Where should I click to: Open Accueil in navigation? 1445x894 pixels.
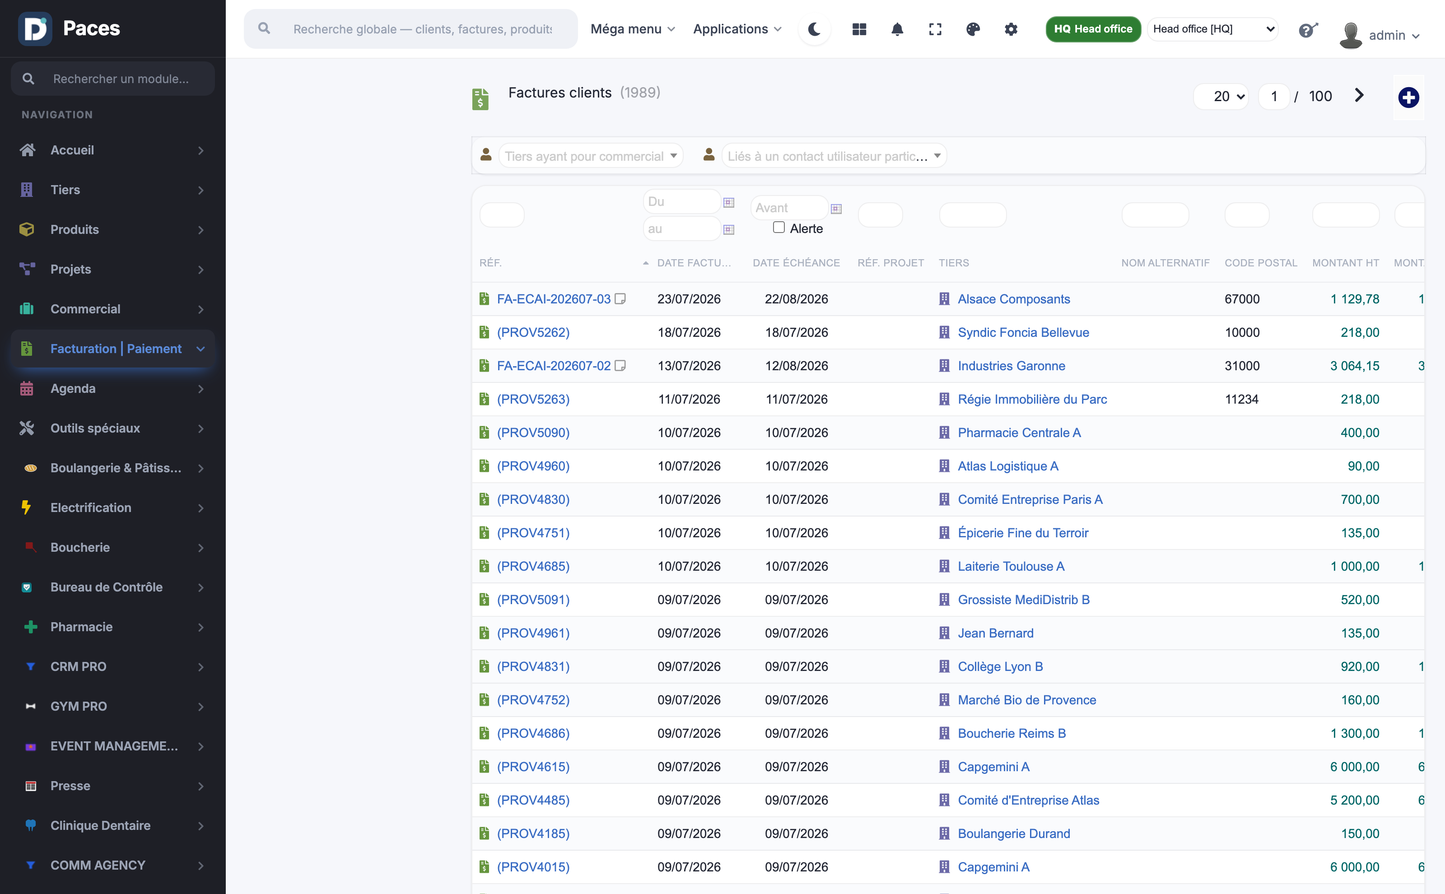pyautogui.click(x=113, y=150)
